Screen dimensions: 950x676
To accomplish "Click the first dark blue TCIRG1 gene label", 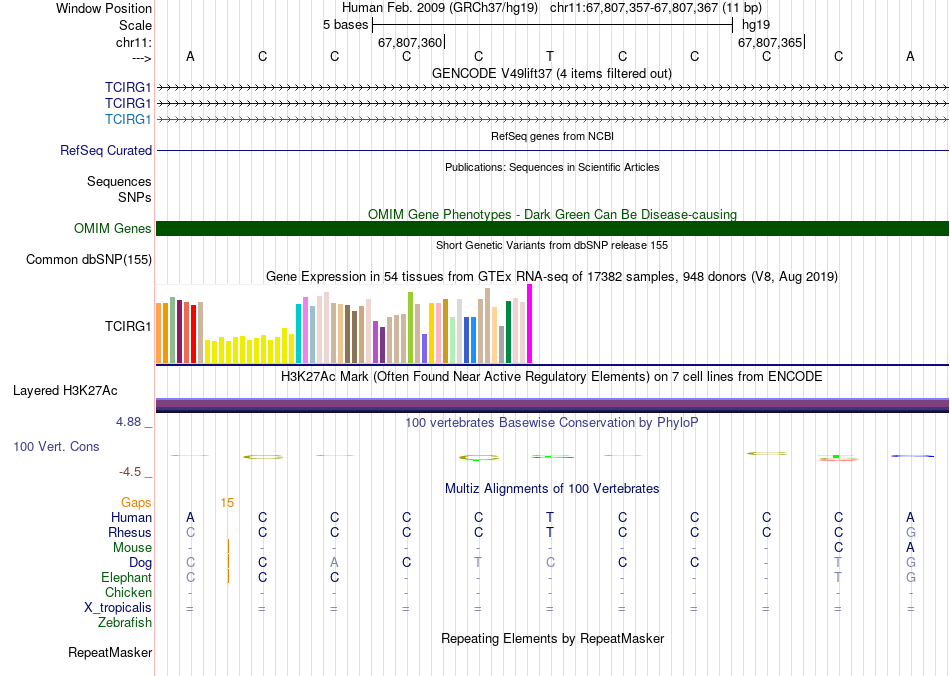I will coord(128,87).
